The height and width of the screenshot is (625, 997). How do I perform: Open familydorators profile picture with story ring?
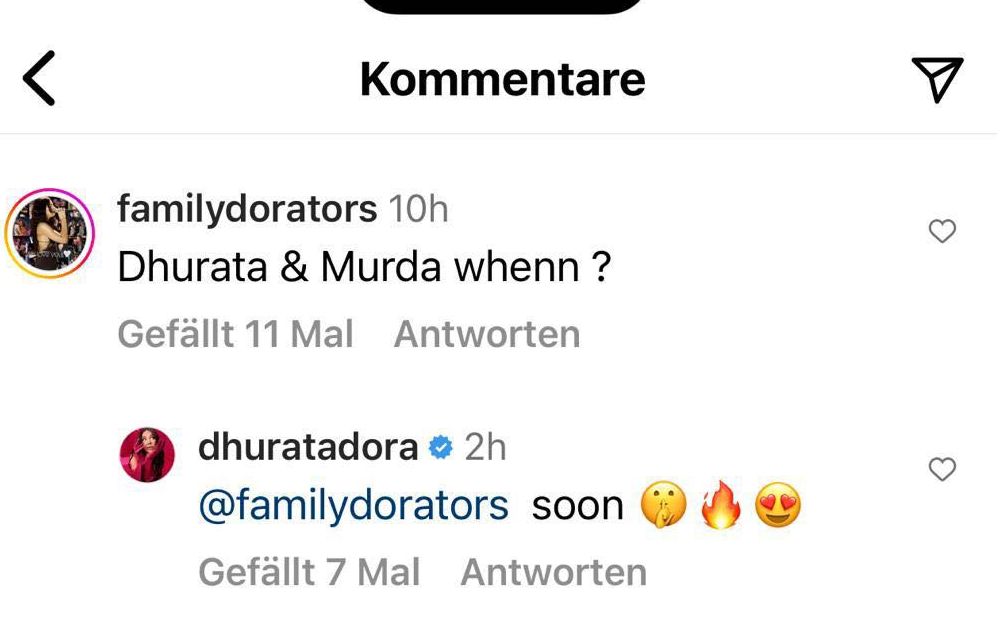(50, 233)
